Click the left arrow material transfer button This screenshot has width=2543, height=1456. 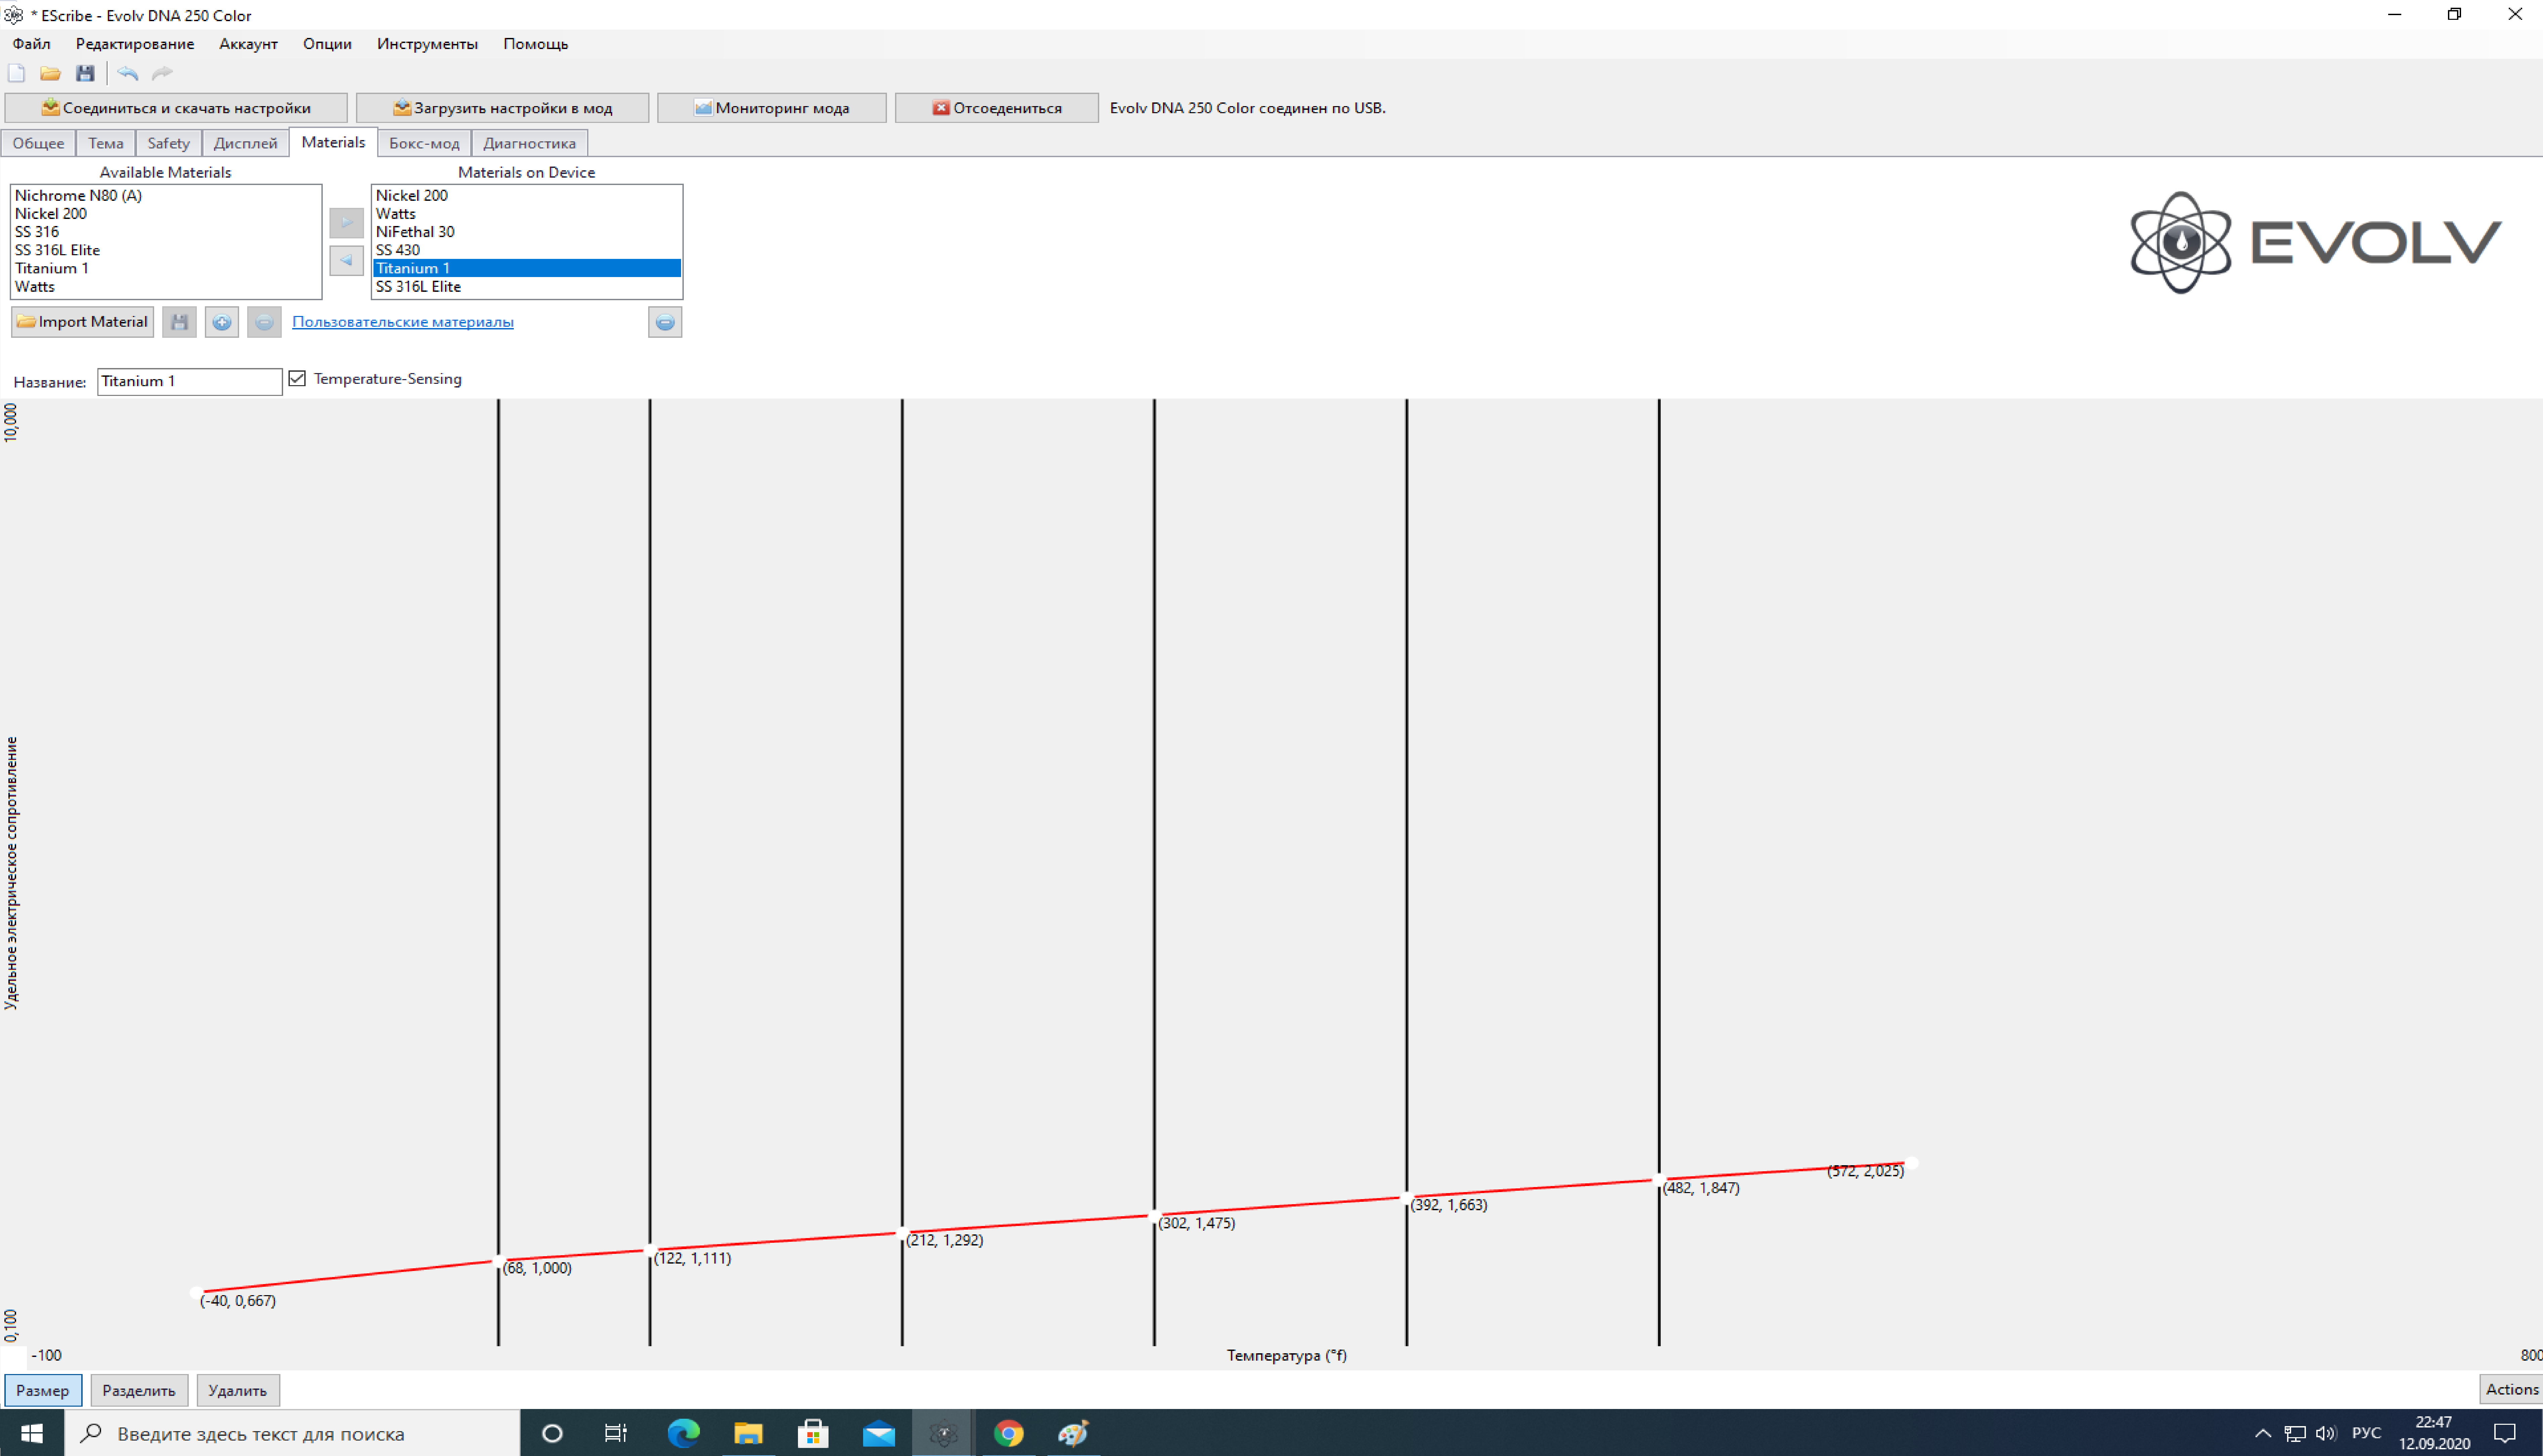[346, 260]
